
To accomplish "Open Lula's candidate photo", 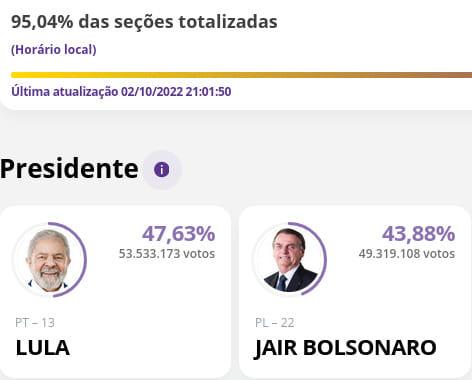I will 49,260.
